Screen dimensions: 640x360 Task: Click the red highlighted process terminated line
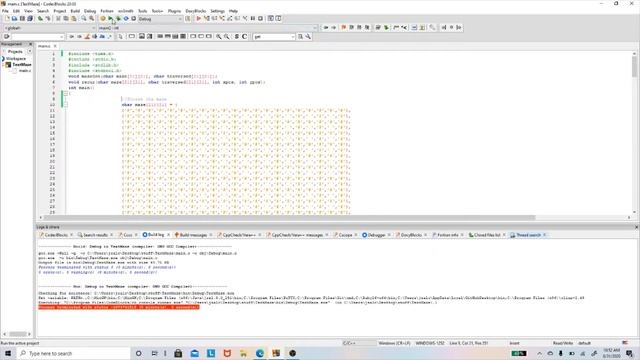point(119,307)
